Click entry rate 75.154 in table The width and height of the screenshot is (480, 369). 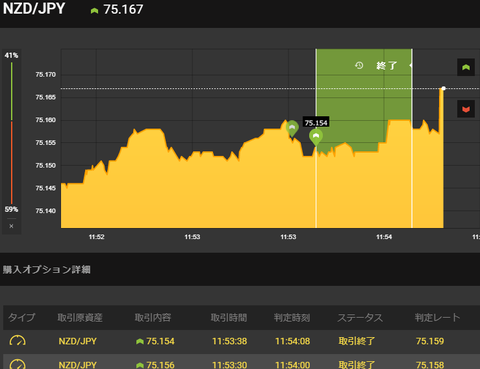pos(160,341)
